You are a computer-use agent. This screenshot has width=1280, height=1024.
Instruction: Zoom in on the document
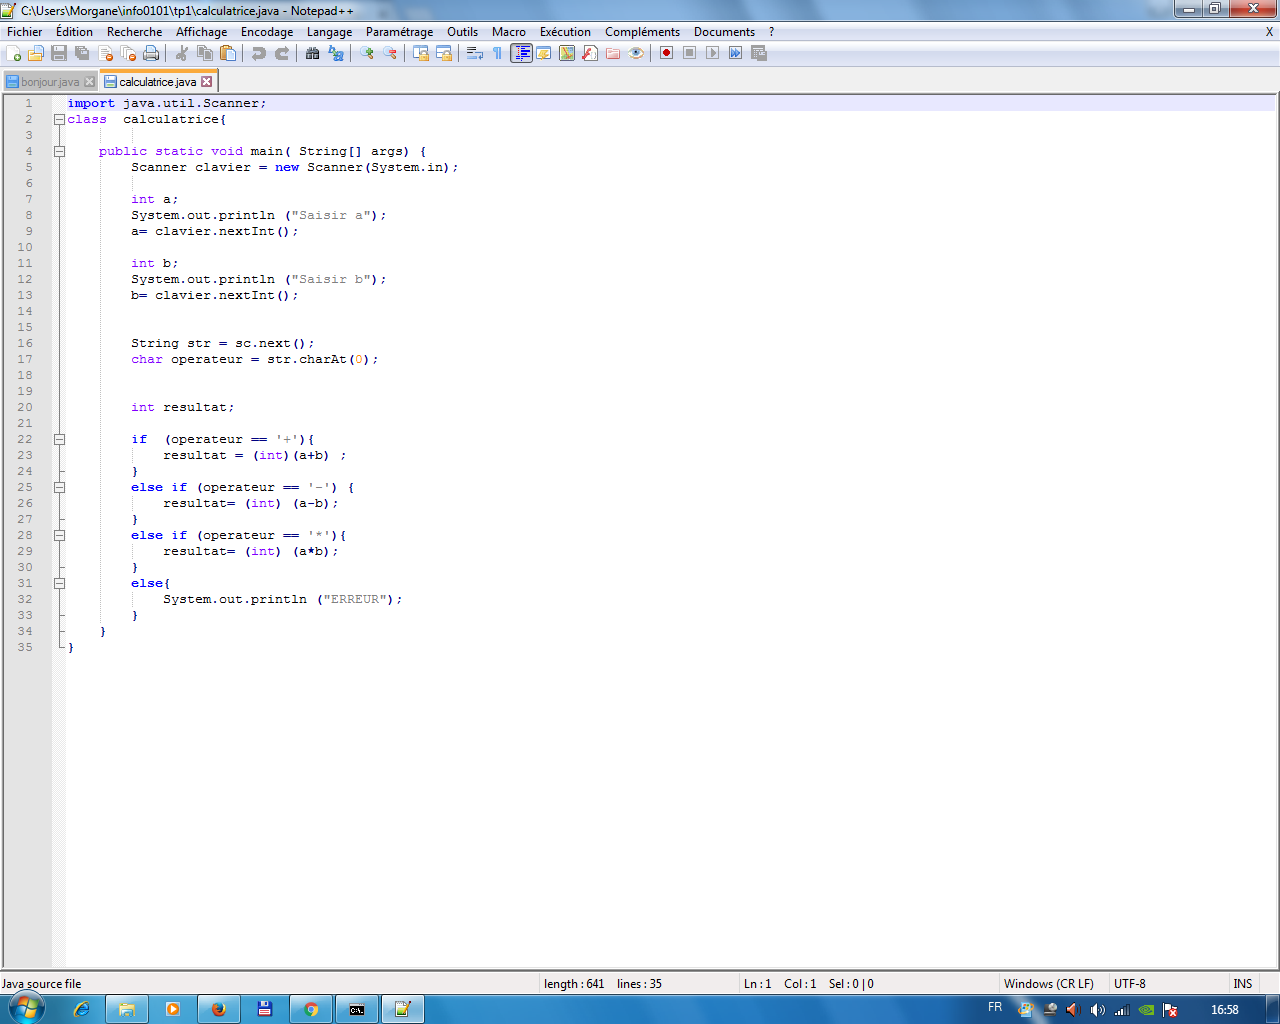tap(367, 53)
